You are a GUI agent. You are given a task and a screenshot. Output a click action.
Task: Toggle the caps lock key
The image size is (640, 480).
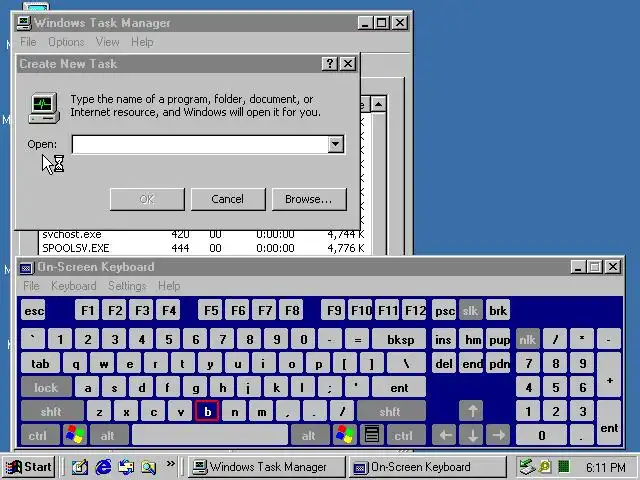46,387
